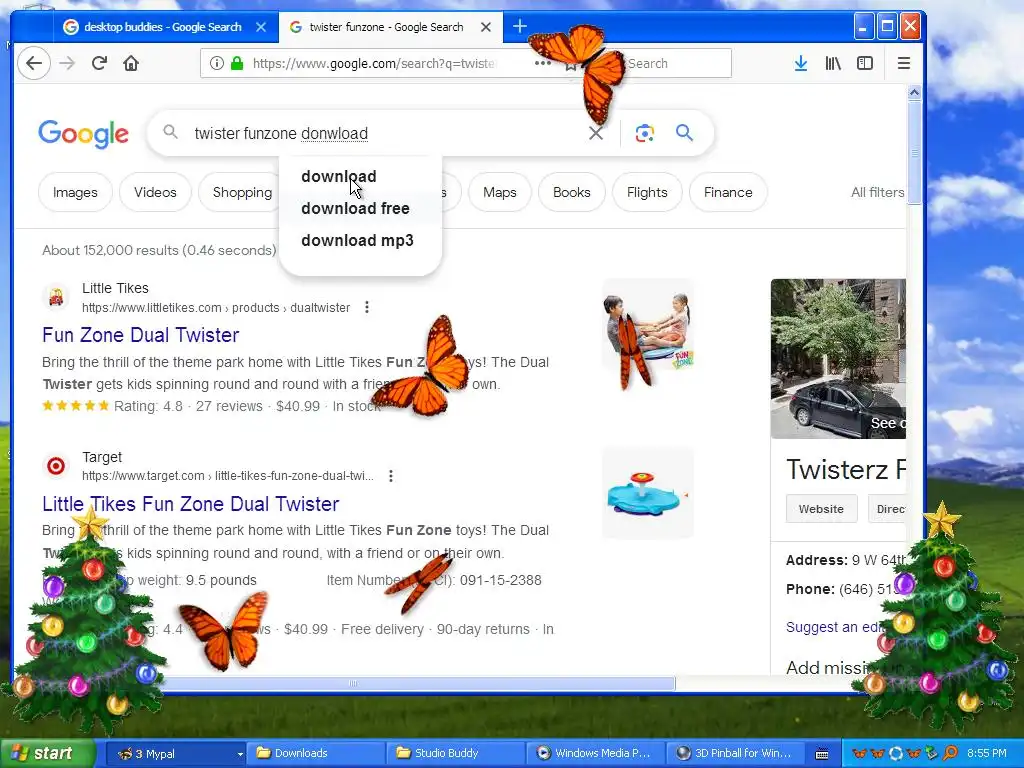
Task: Filter results by Flights
Action: [647, 192]
